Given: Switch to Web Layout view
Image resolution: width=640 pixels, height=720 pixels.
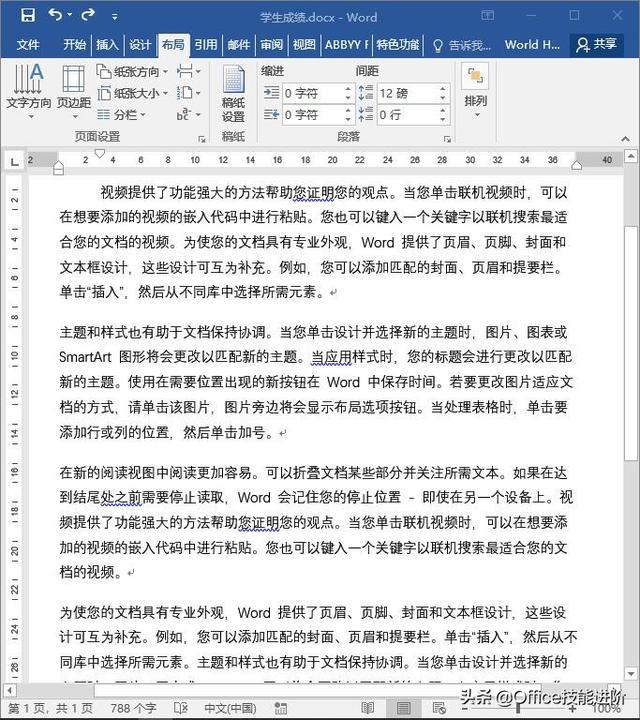Looking at the screenshot, I should pos(439,708).
